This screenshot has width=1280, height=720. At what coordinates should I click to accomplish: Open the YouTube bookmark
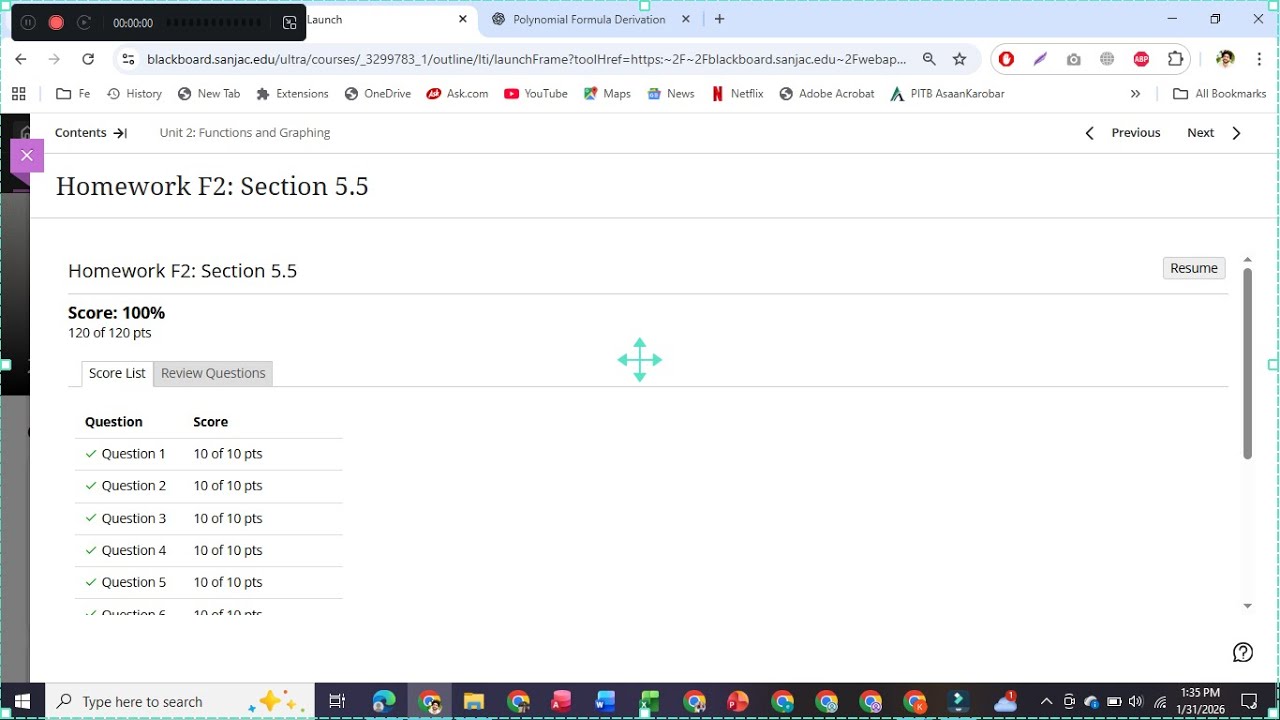tap(535, 93)
